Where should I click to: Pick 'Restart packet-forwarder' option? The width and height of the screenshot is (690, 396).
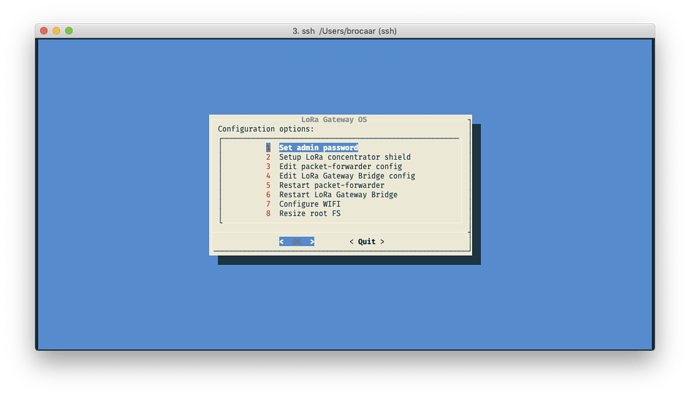point(331,185)
